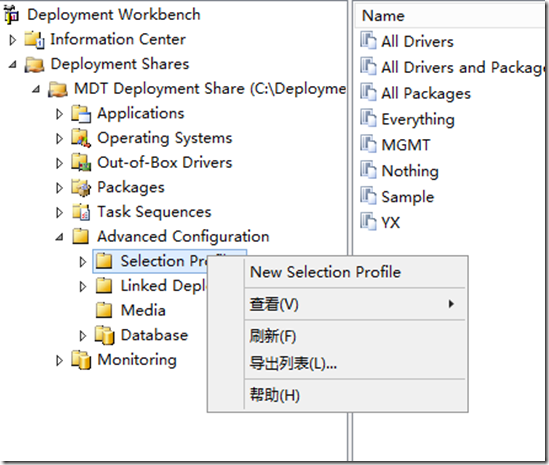Select the Out-of-Box Drivers tree label

[165, 163]
